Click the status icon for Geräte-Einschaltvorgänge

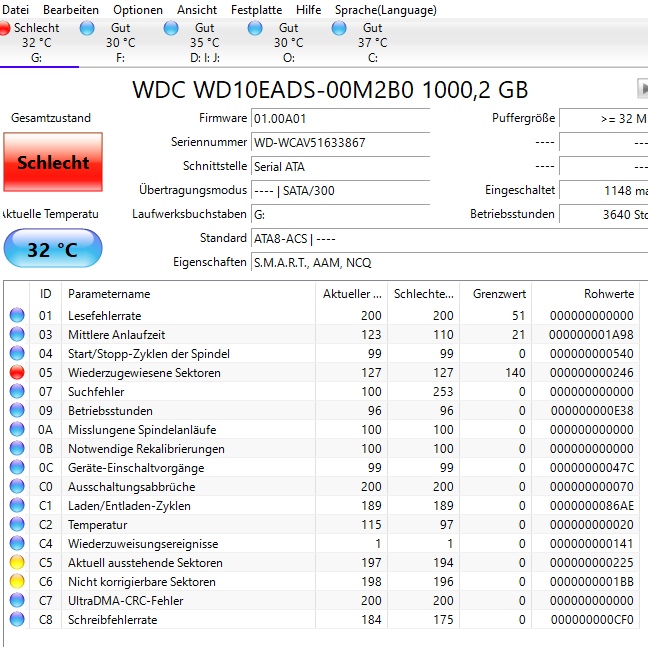point(17,467)
